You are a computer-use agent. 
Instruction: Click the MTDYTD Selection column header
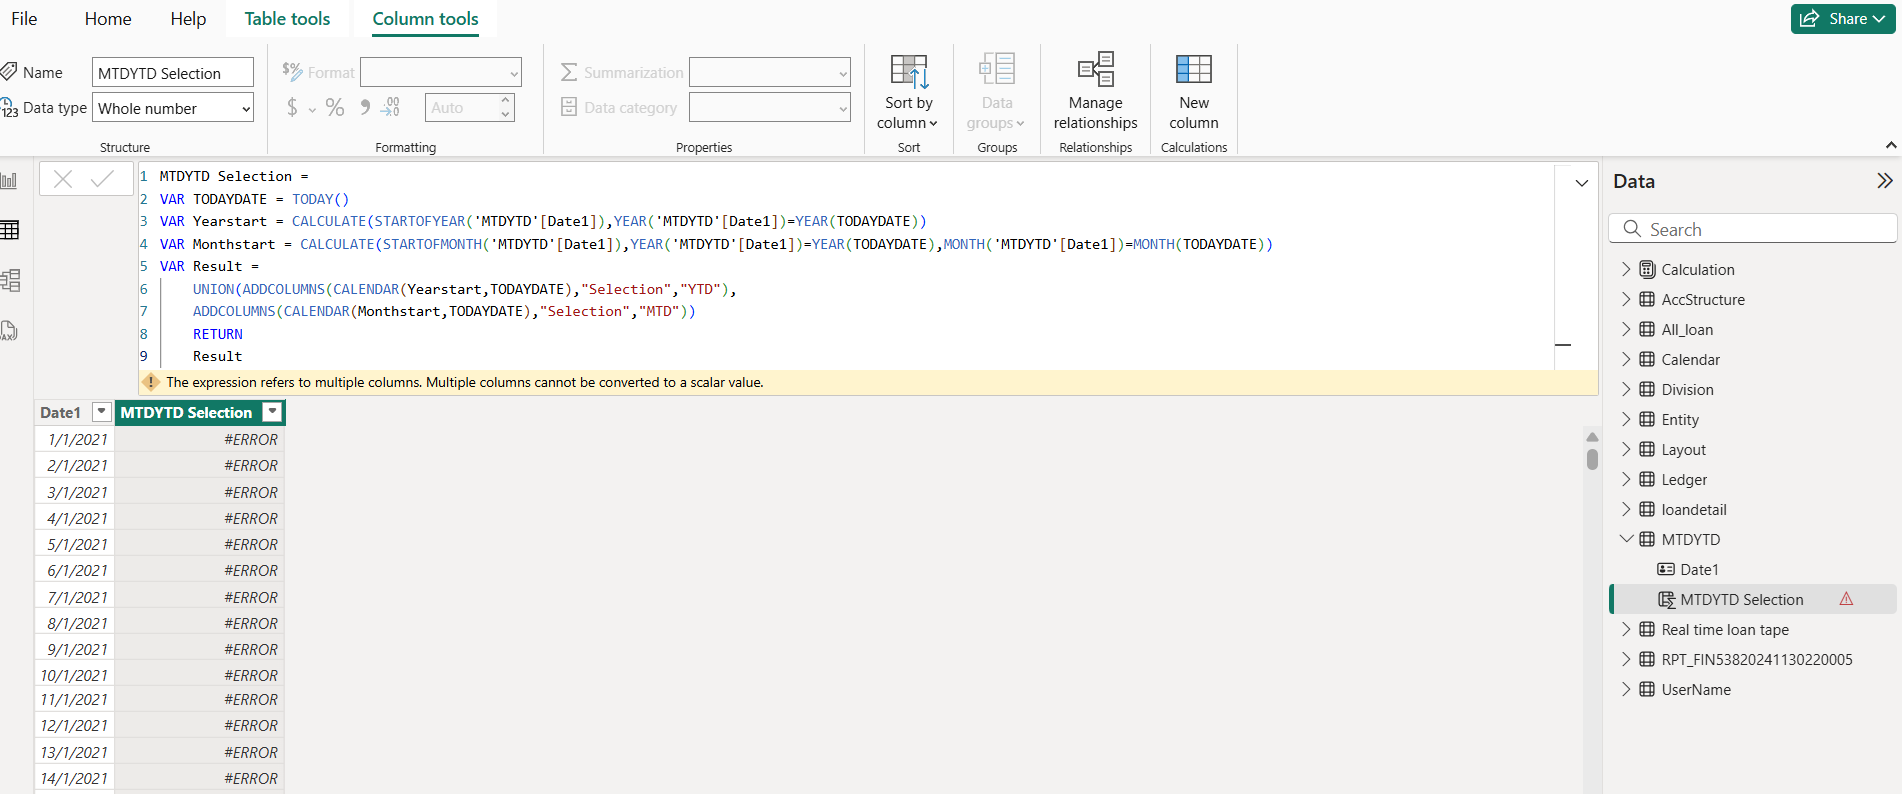[x=186, y=412]
